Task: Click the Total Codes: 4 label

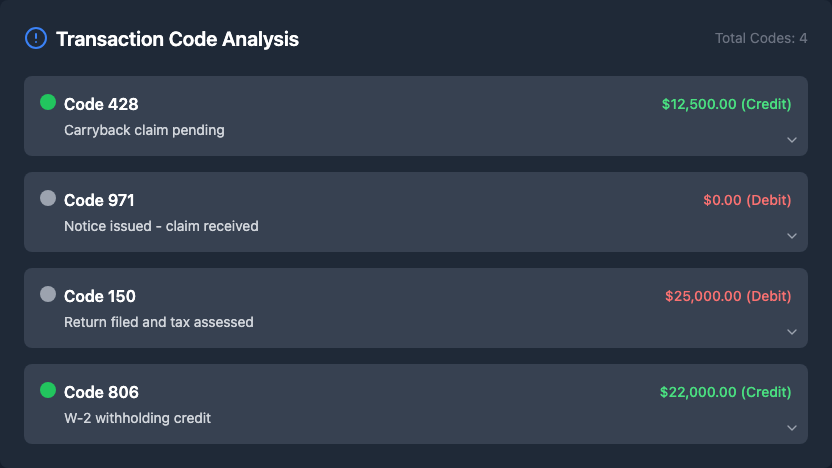Action: tap(760, 39)
